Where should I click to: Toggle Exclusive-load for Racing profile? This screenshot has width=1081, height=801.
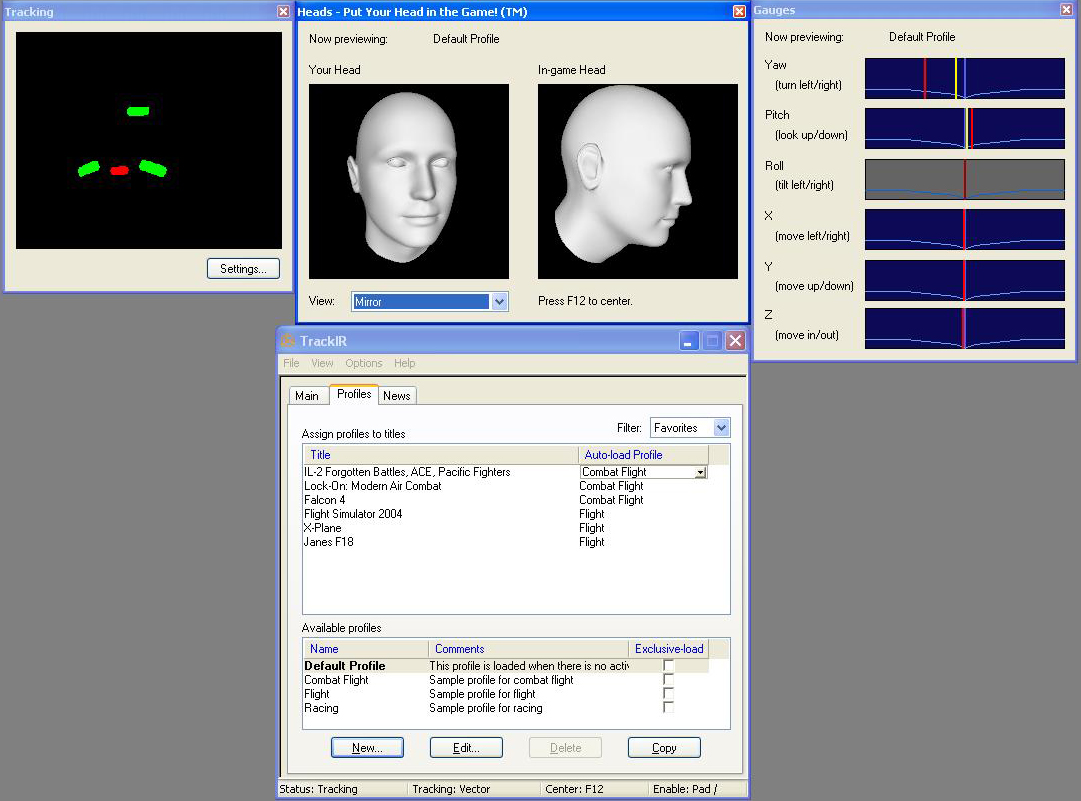pos(668,708)
